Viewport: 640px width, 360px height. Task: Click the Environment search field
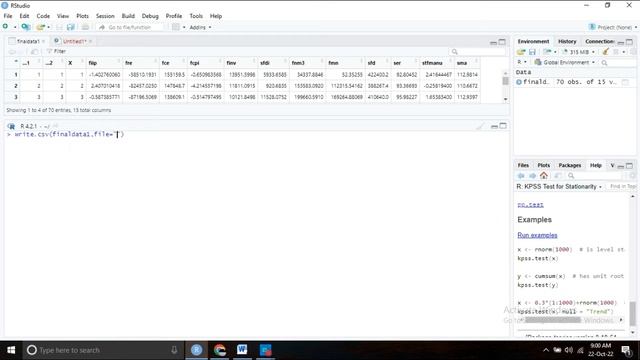click(618, 62)
